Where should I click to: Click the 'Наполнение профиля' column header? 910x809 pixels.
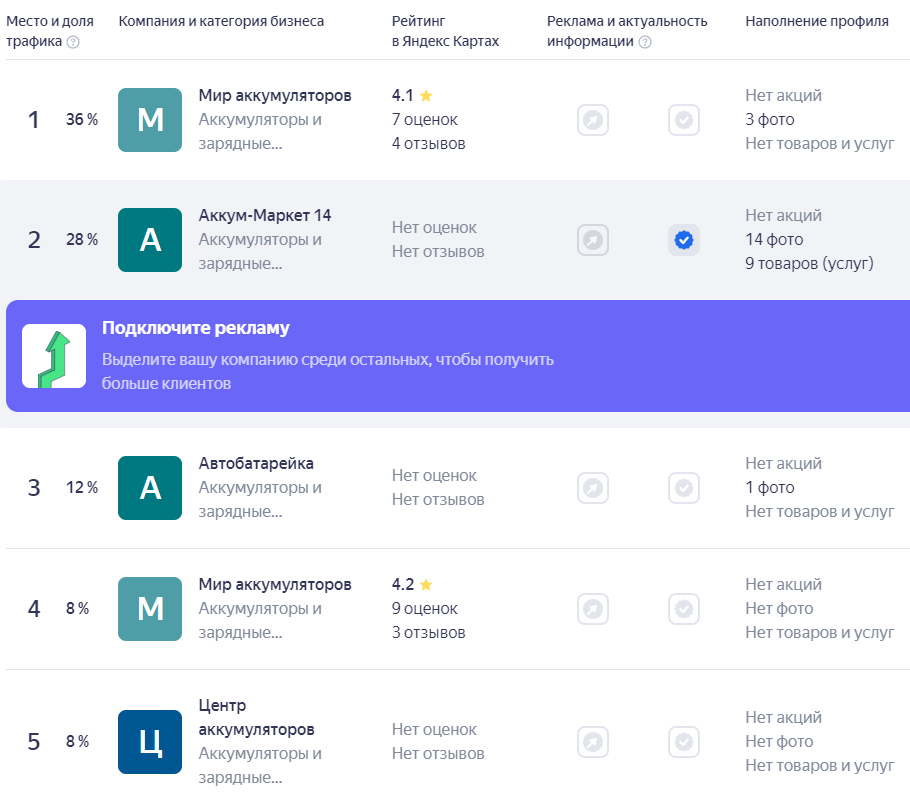pos(817,21)
